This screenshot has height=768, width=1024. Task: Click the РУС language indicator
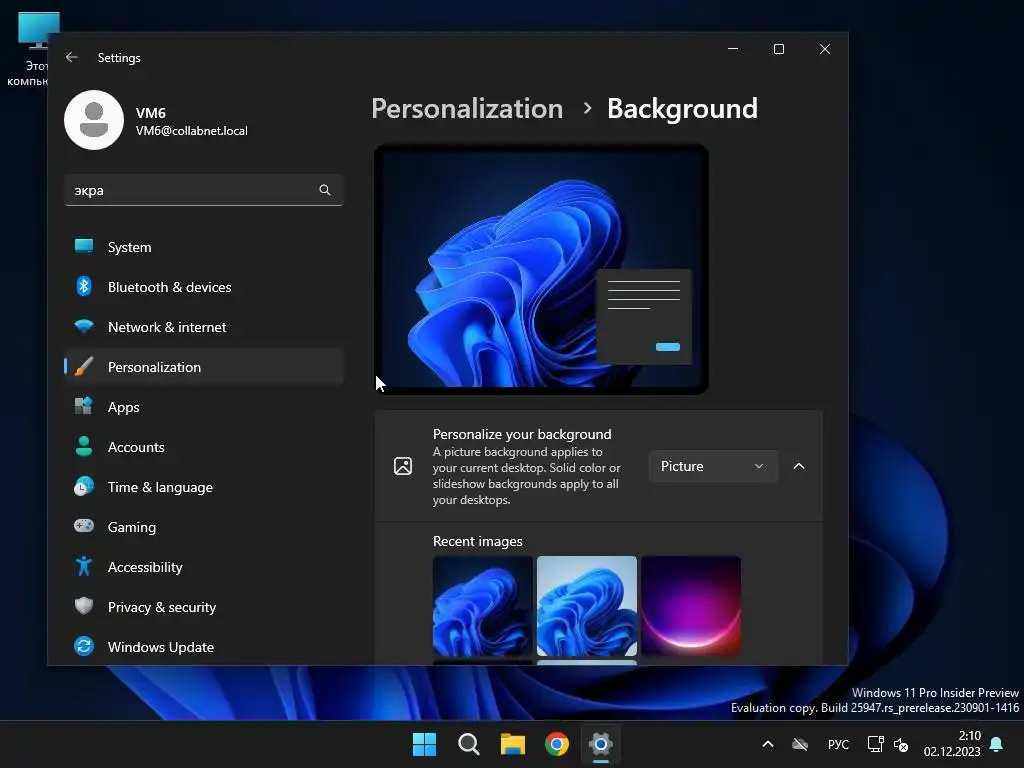839,744
